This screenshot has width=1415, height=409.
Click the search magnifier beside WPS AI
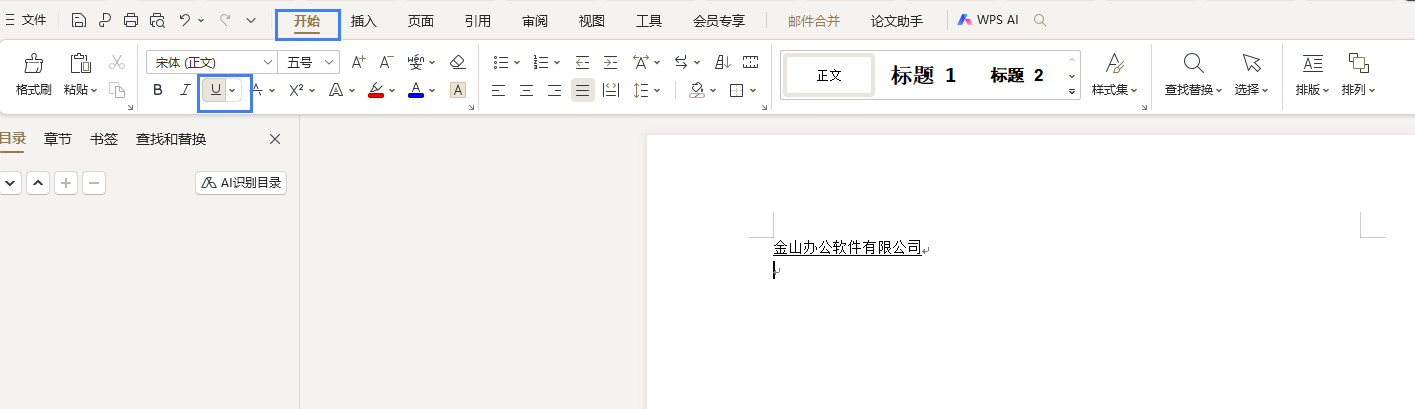pyautogui.click(x=1040, y=20)
